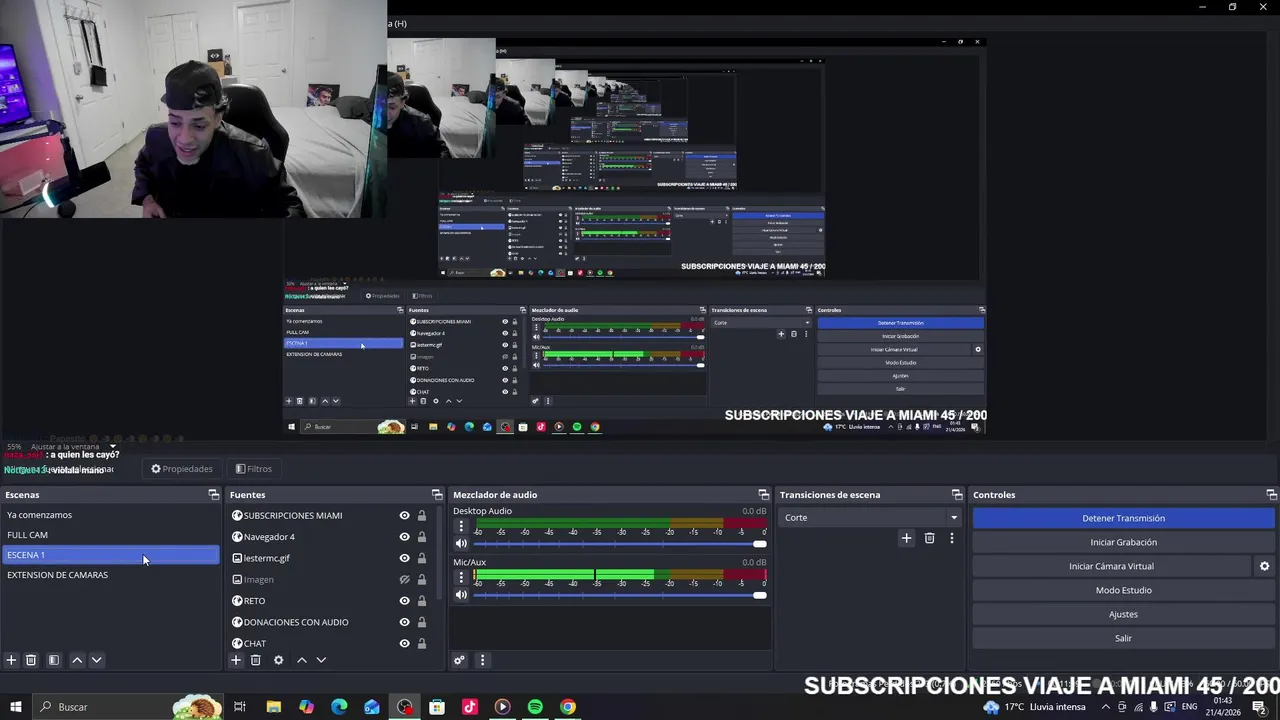Click Salir to exit OBS

click(1123, 638)
